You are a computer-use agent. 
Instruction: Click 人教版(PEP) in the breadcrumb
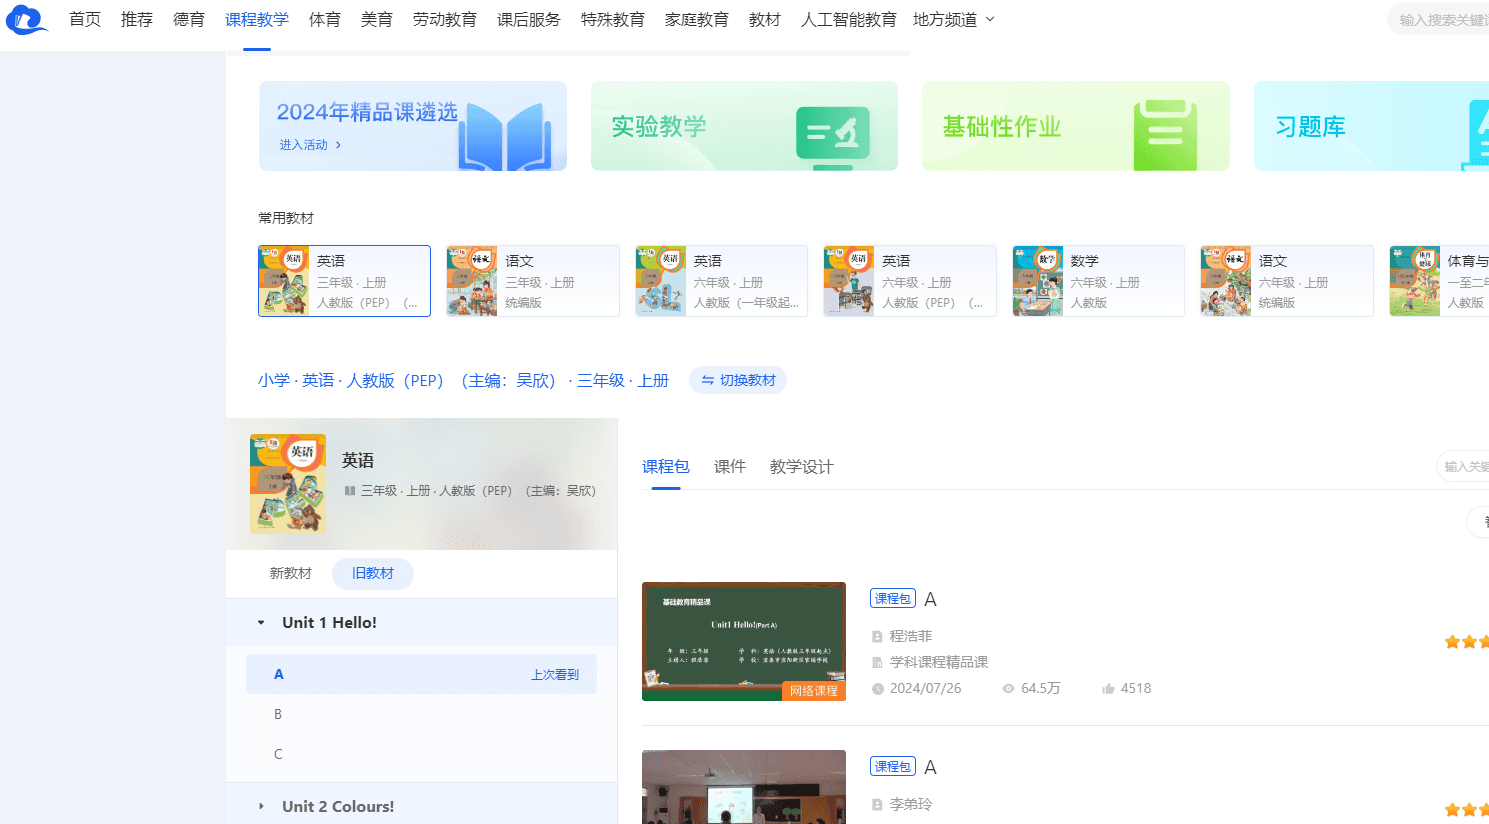395,381
